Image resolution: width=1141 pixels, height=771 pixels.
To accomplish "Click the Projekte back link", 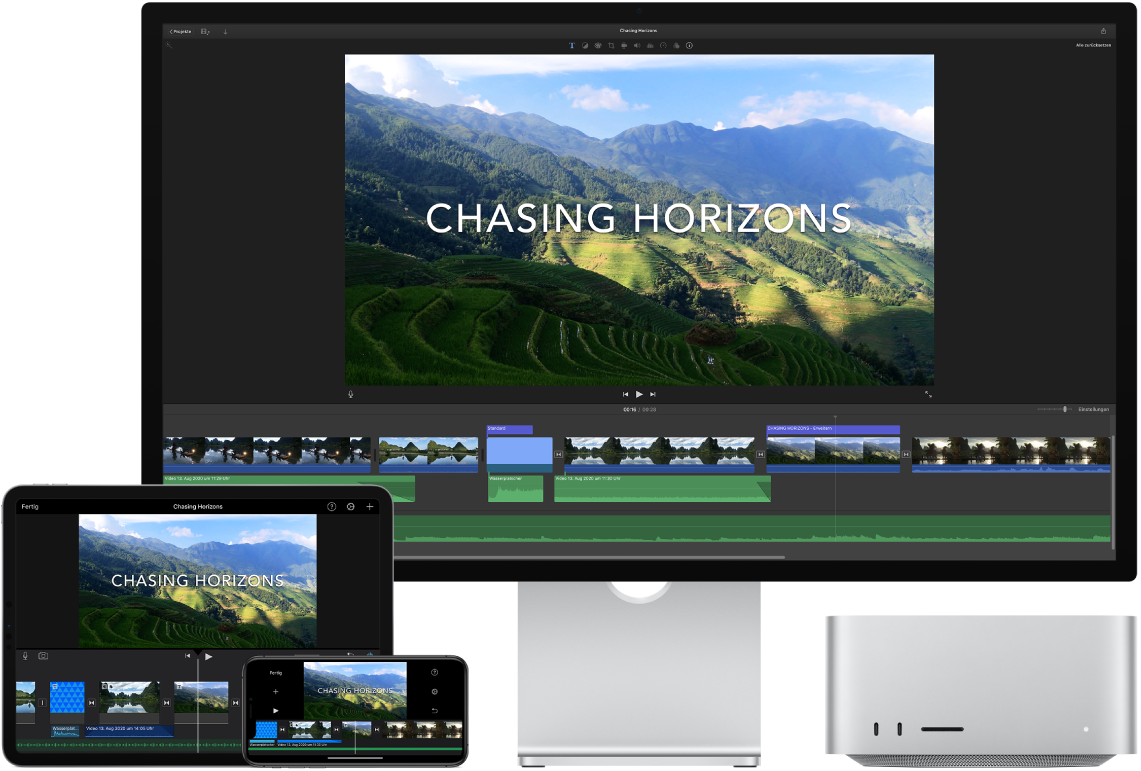I will point(181,30).
